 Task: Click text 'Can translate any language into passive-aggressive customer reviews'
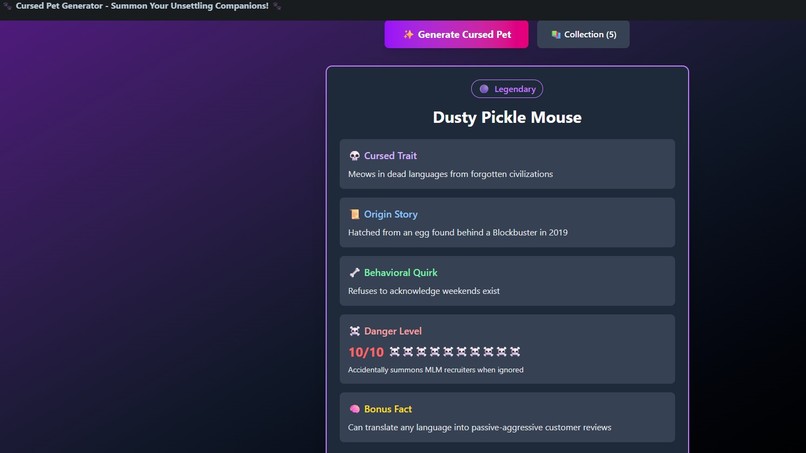(x=480, y=427)
